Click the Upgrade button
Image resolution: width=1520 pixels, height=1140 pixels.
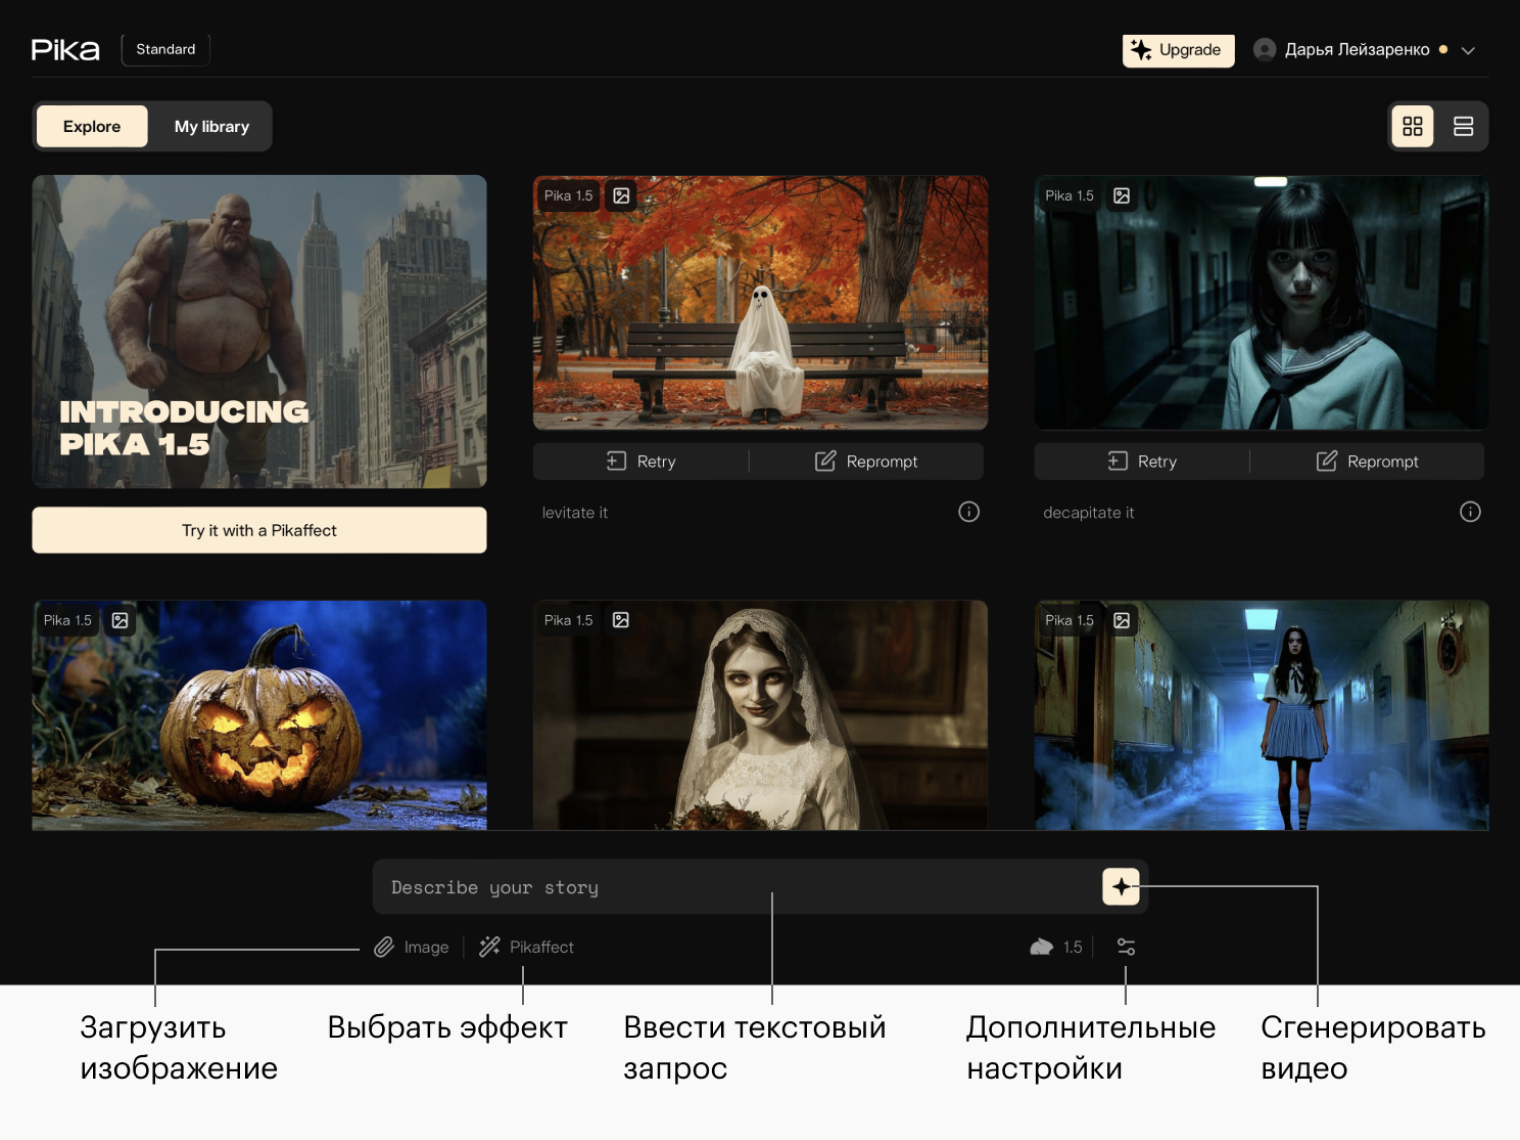1178,50
